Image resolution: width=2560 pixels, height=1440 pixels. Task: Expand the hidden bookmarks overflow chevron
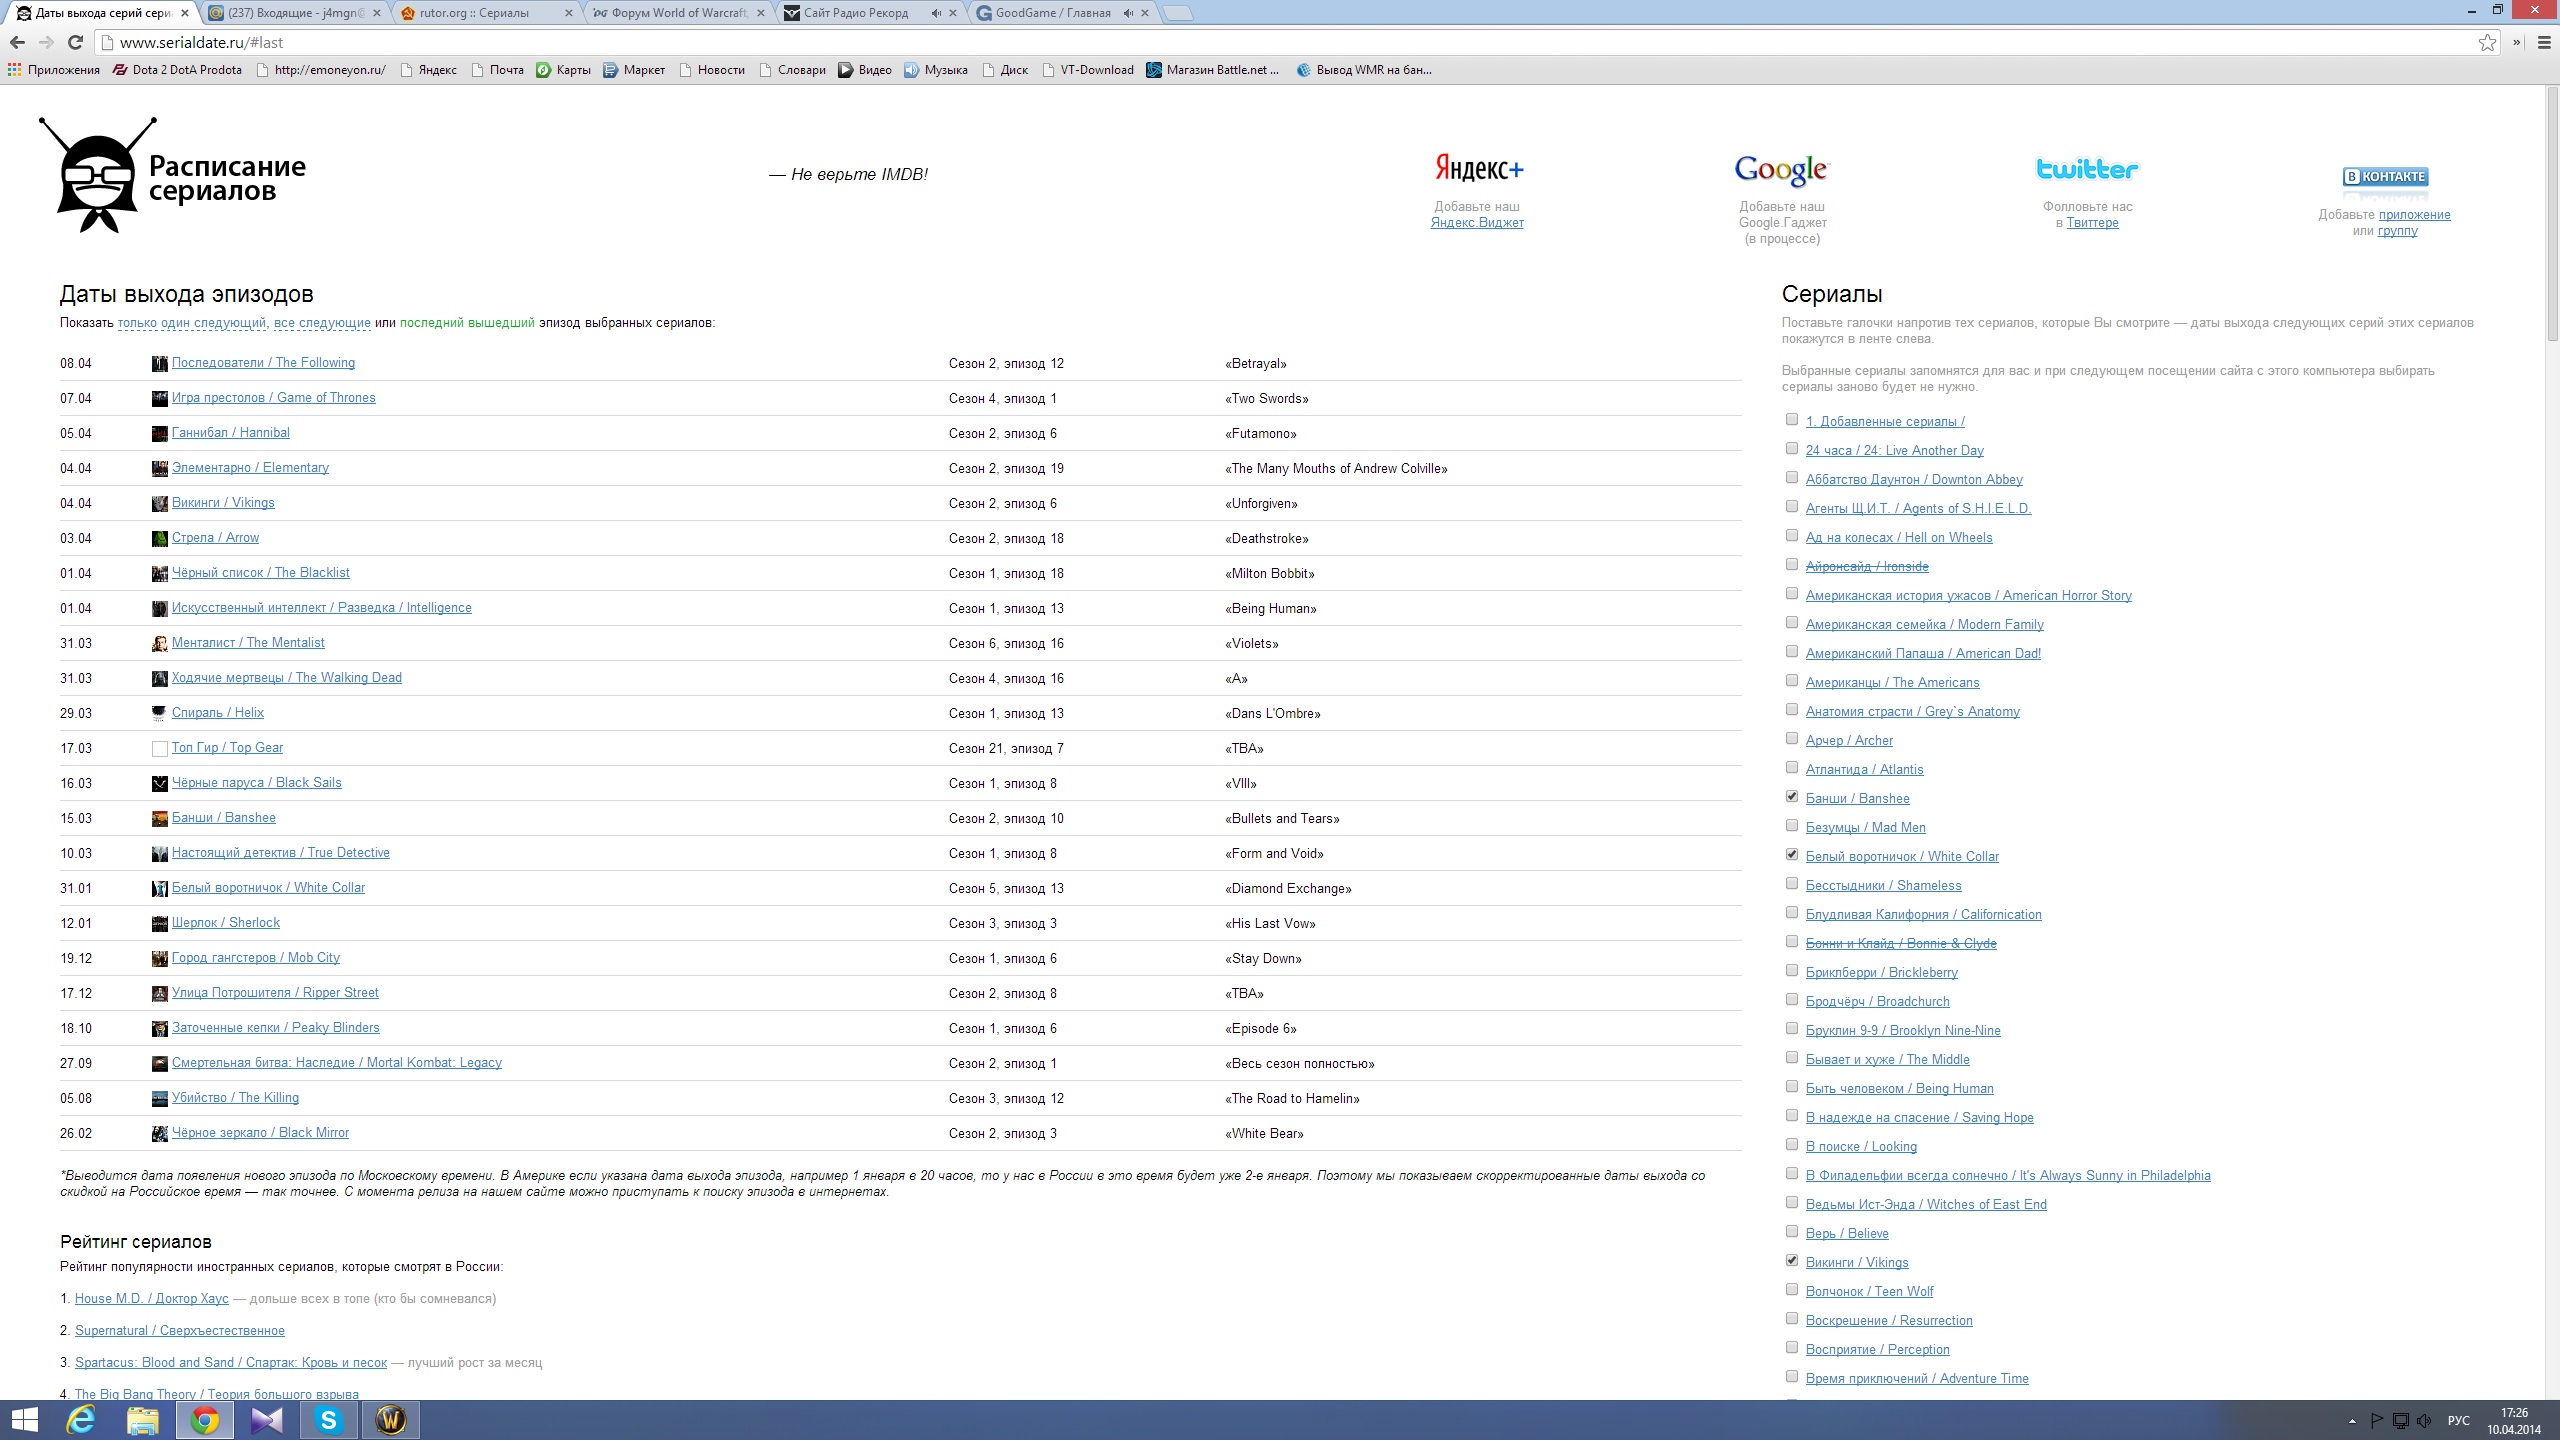click(x=2517, y=42)
